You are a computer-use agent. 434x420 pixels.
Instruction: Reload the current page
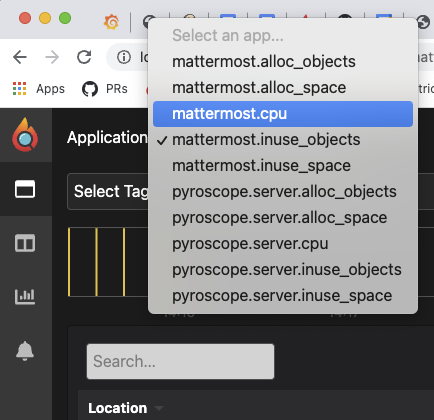pos(84,57)
